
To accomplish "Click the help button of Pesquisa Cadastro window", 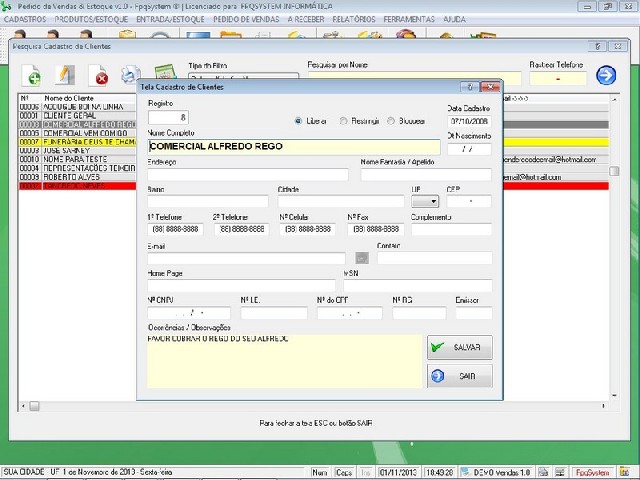I will click(x=597, y=46).
